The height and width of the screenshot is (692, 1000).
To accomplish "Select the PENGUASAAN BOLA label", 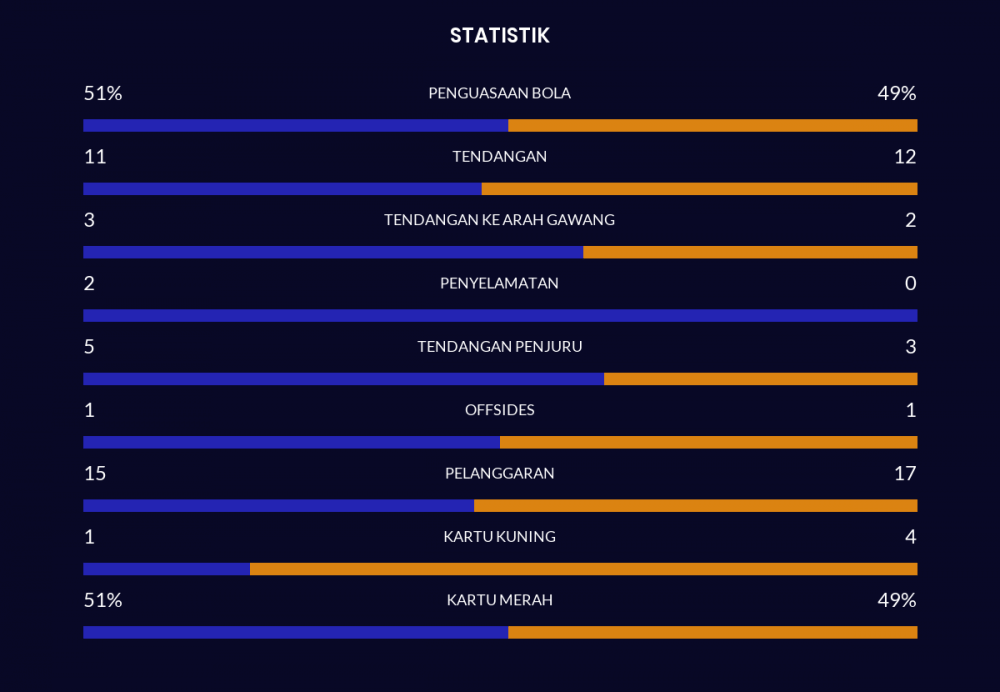I will 499,93.
